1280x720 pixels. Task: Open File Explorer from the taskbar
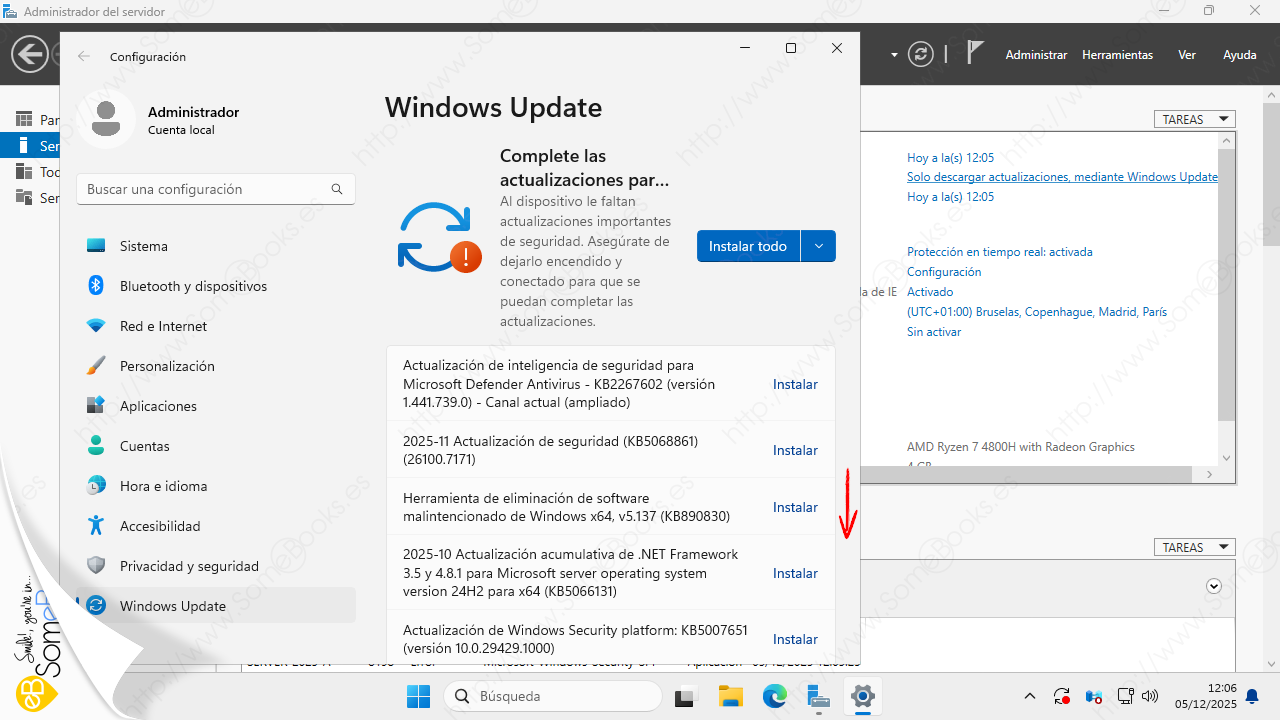[x=730, y=696]
